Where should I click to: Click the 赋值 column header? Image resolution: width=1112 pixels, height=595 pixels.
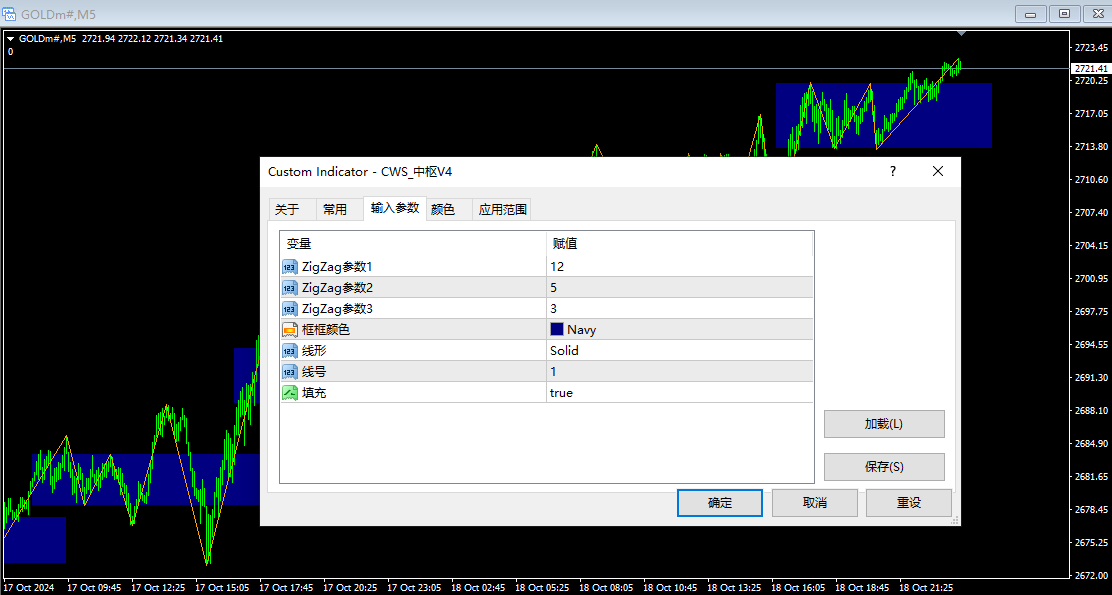[x=679, y=244]
